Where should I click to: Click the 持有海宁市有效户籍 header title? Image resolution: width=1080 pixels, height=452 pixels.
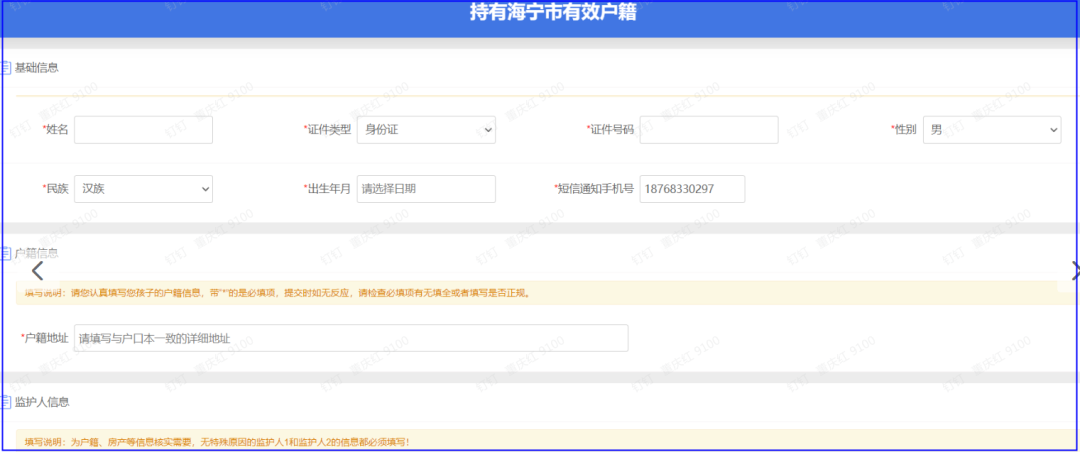(553, 12)
